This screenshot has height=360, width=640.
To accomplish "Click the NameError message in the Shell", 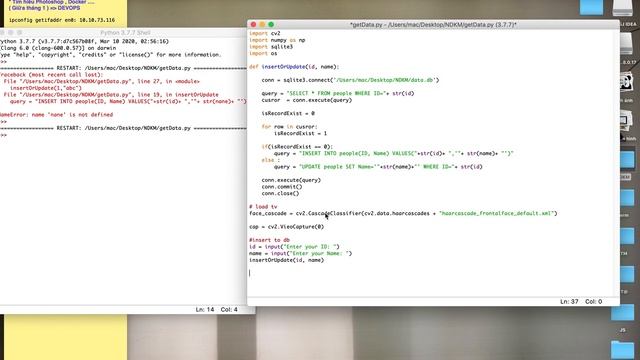I will [x=56, y=115].
